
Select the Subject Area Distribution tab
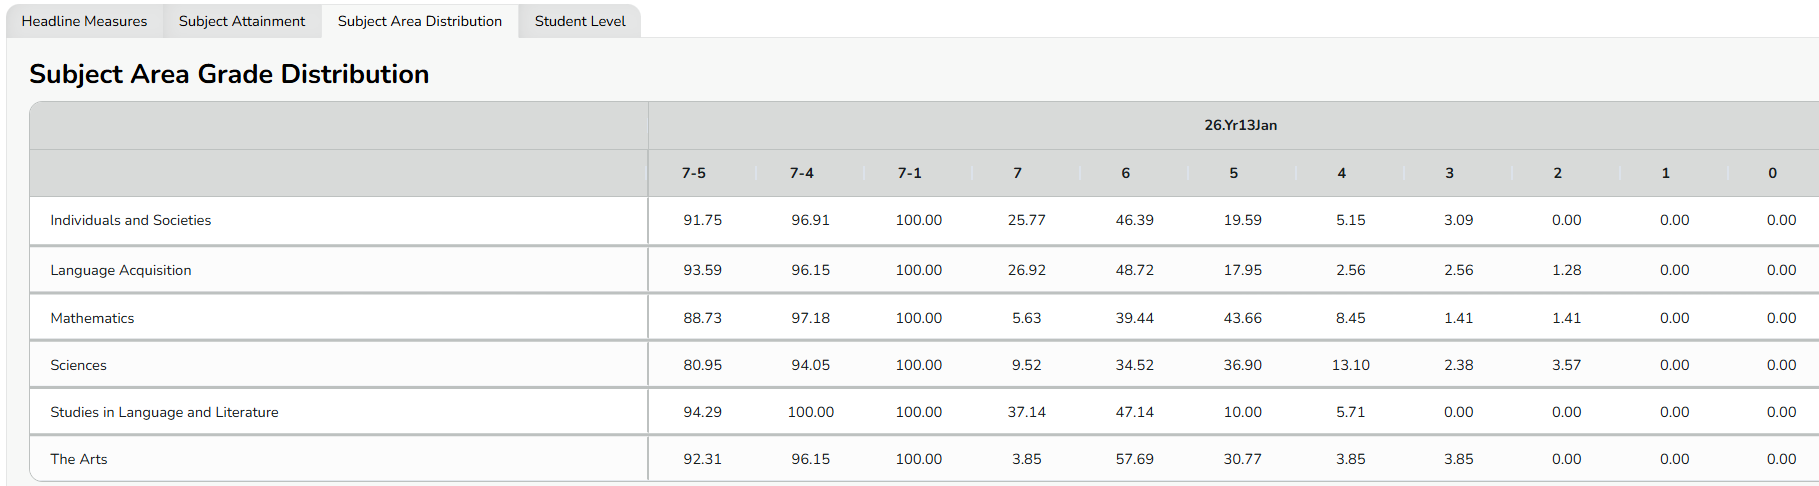point(420,21)
